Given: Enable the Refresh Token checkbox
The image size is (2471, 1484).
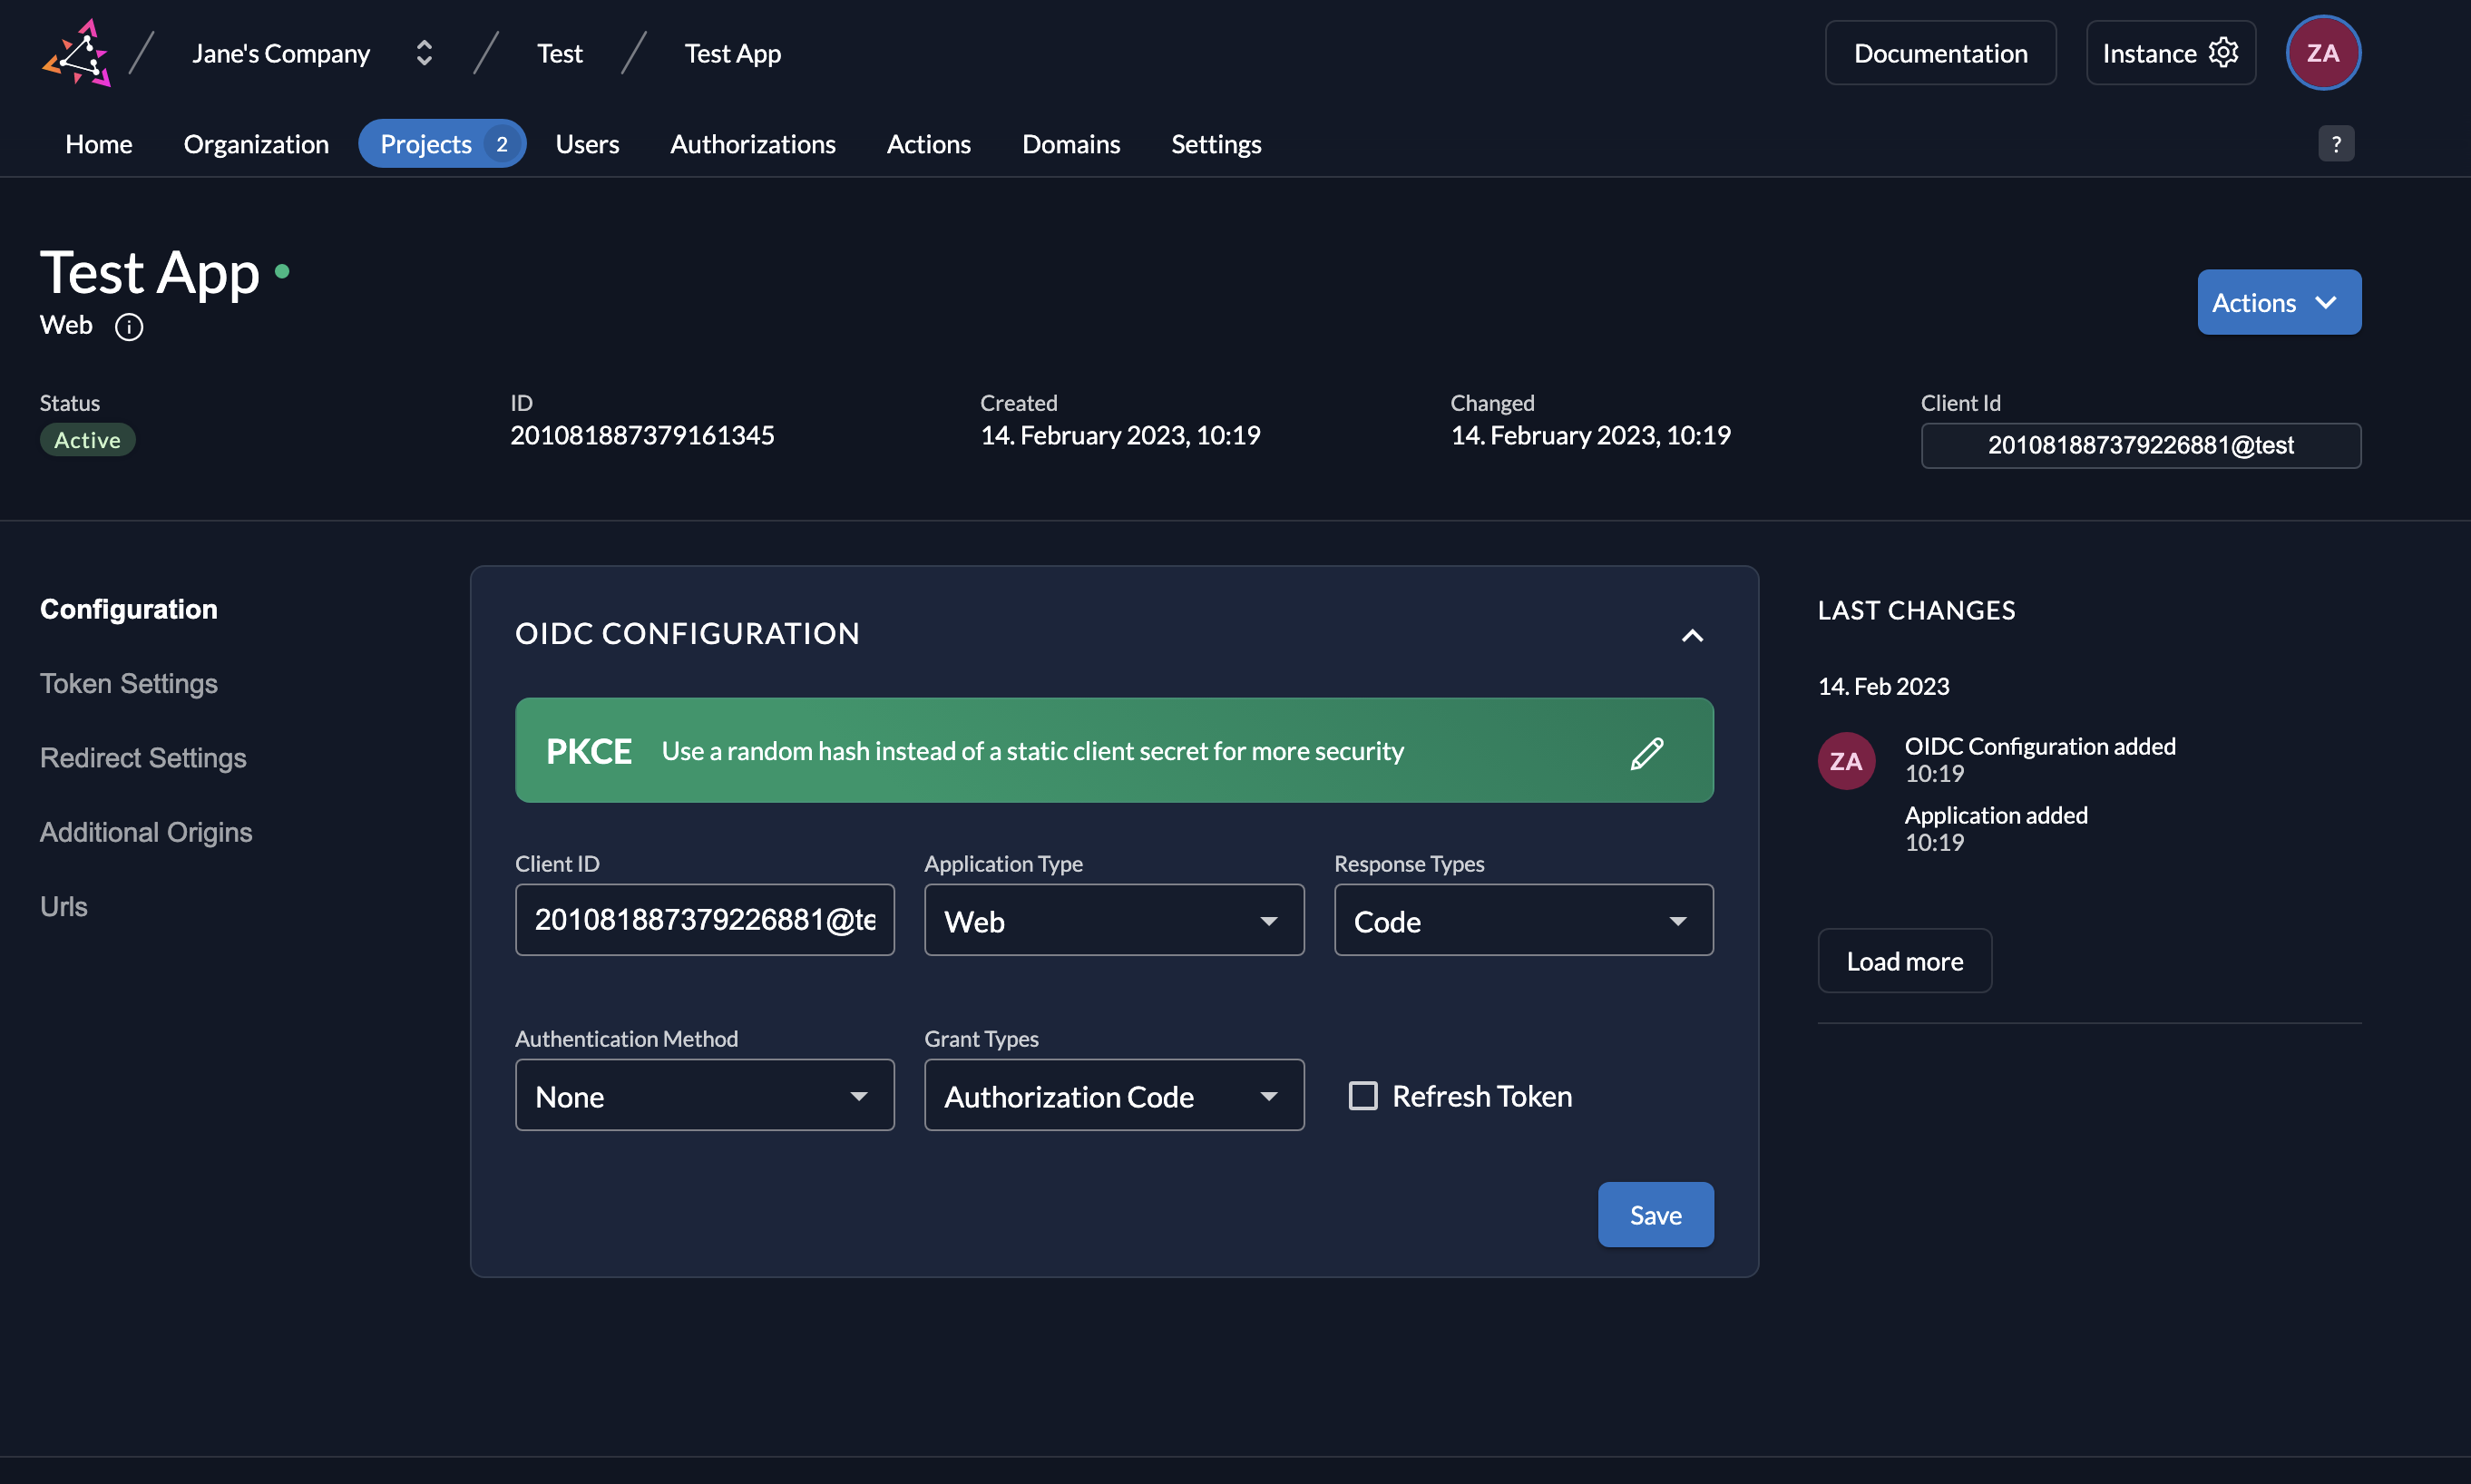Looking at the screenshot, I should tap(1362, 1095).
